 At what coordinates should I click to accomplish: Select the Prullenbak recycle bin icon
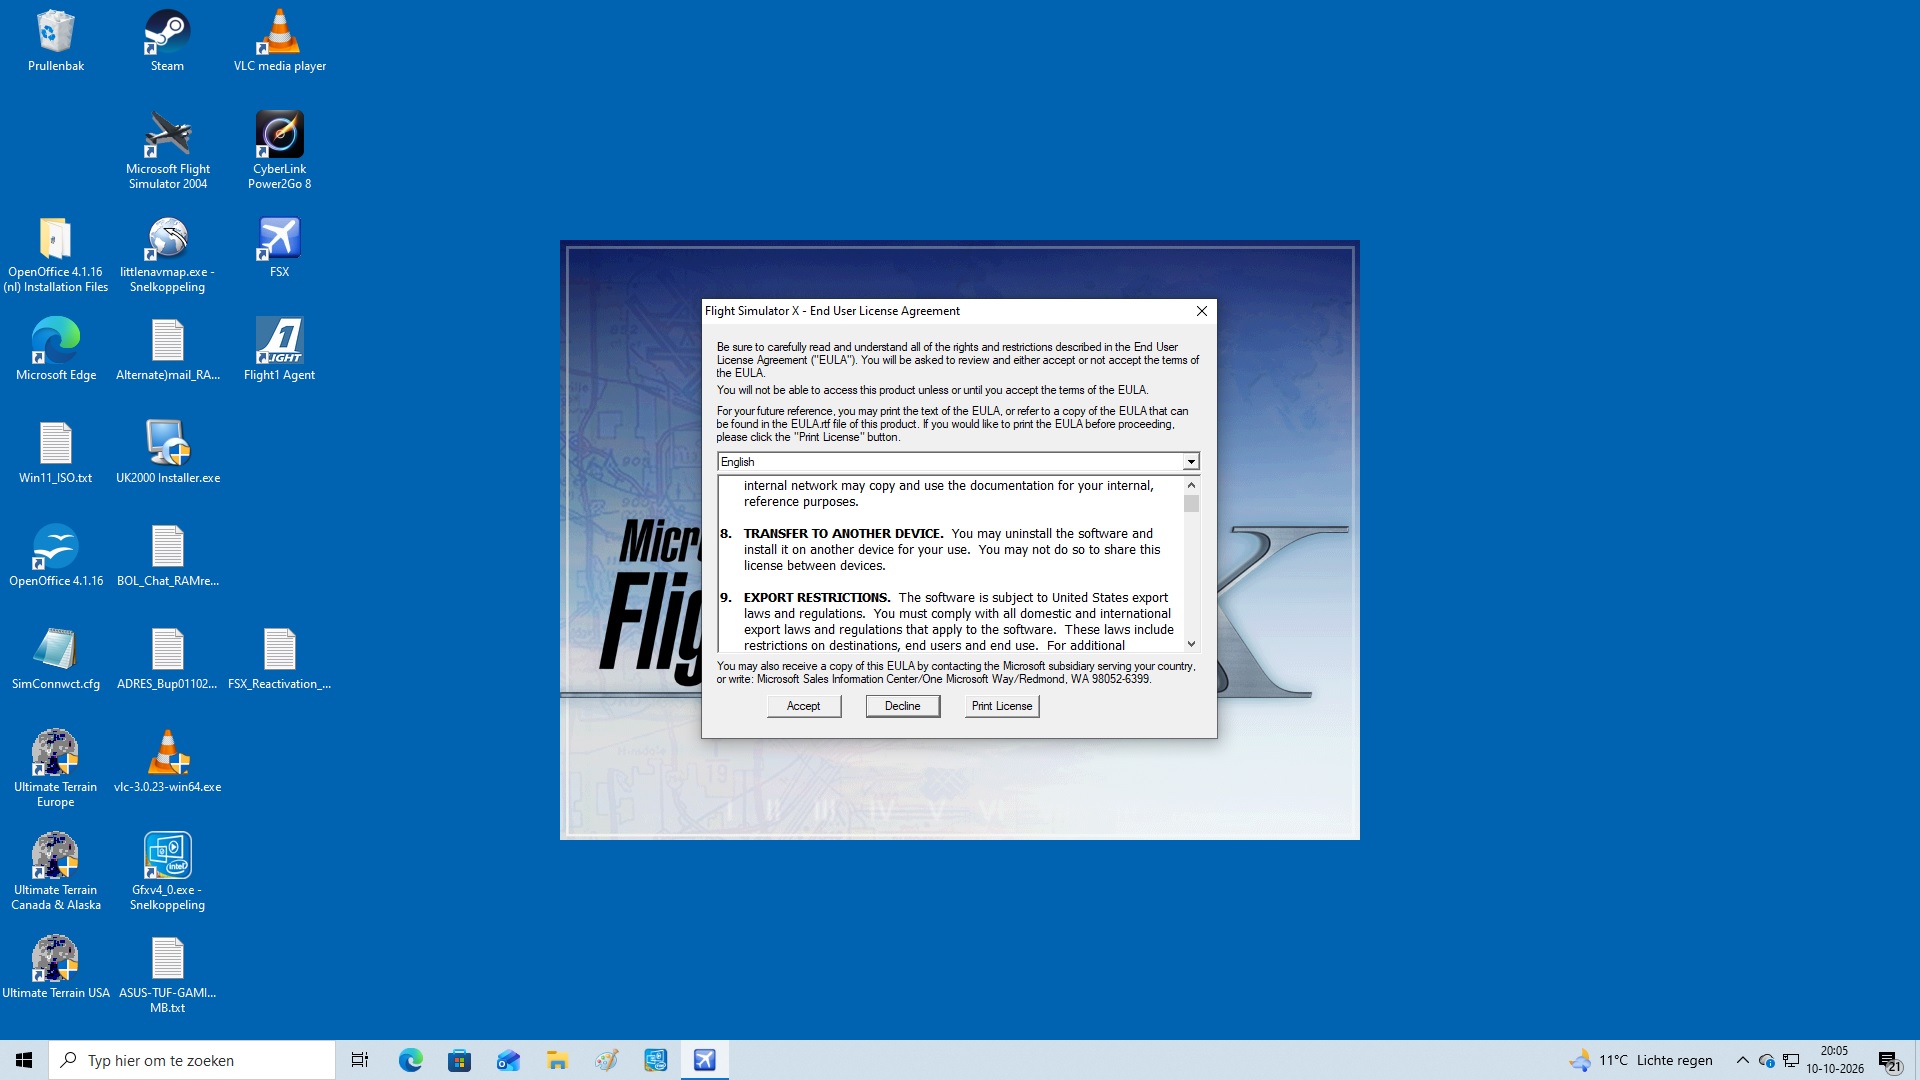pos(56,41)
